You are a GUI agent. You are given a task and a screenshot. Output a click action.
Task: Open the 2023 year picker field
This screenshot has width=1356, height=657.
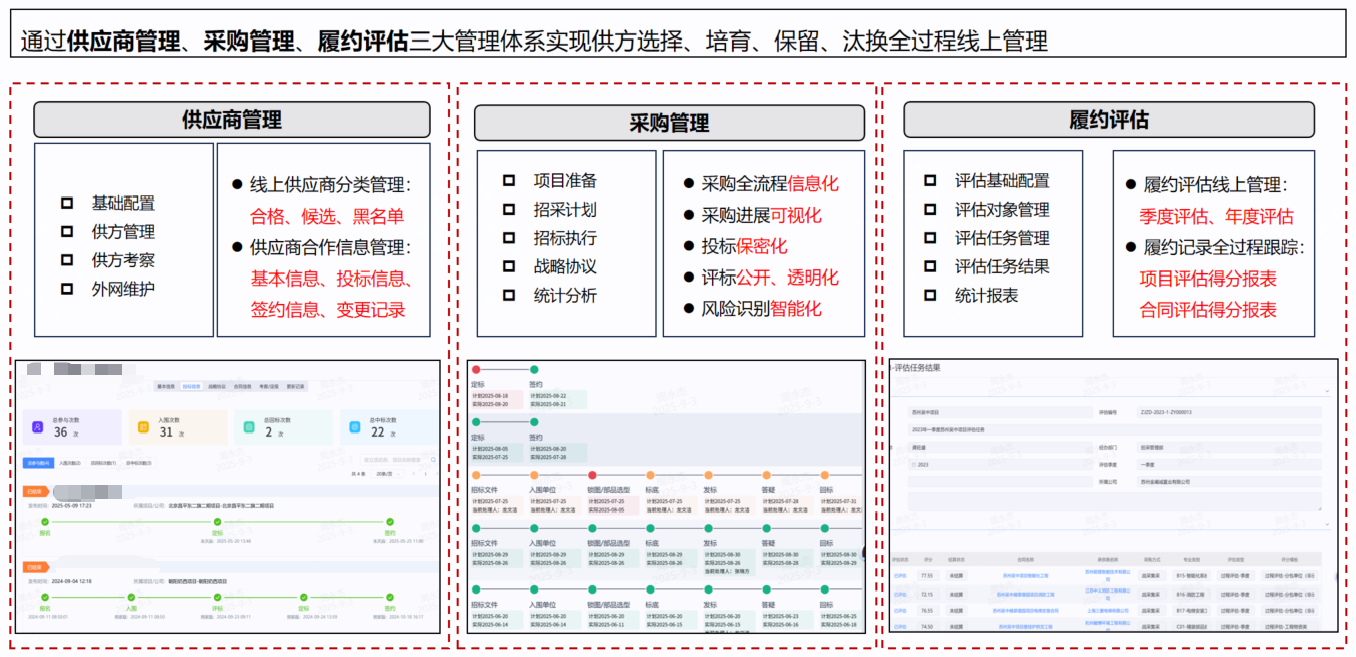pyautogui.click(x=1000, y=465)
